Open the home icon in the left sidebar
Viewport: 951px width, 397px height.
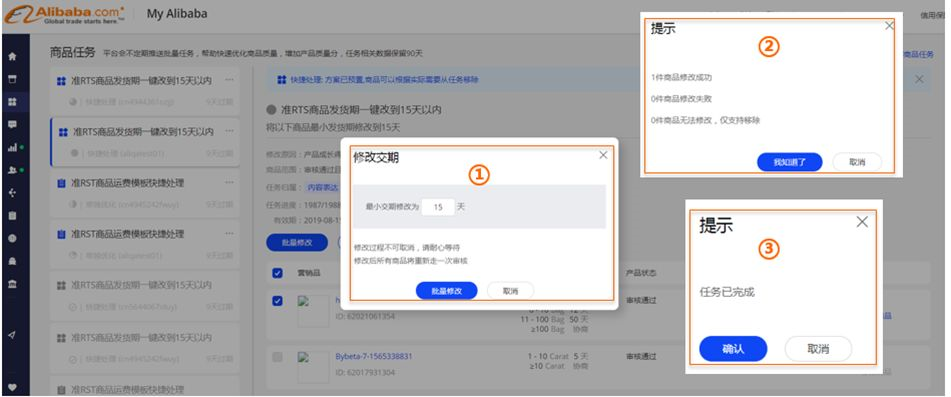click(12, 56)
